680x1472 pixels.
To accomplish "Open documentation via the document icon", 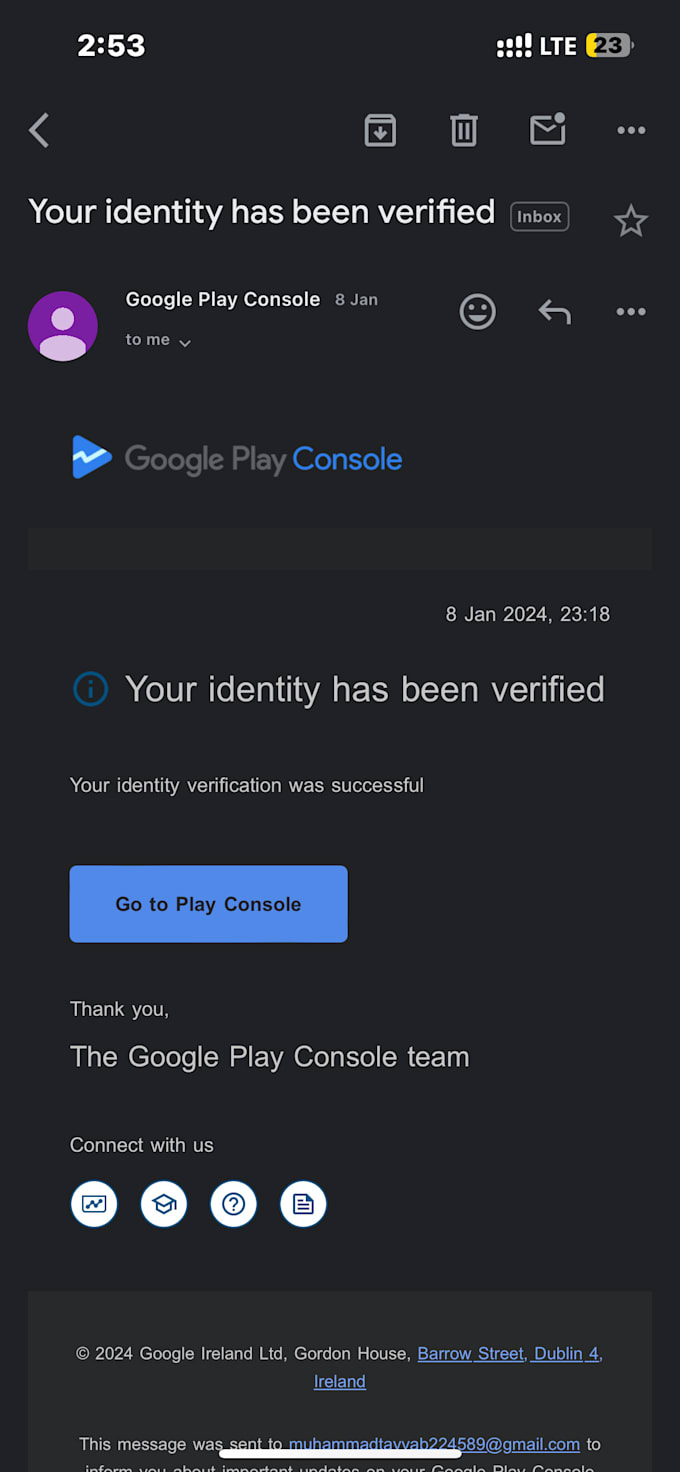I will pos(303,1204).
